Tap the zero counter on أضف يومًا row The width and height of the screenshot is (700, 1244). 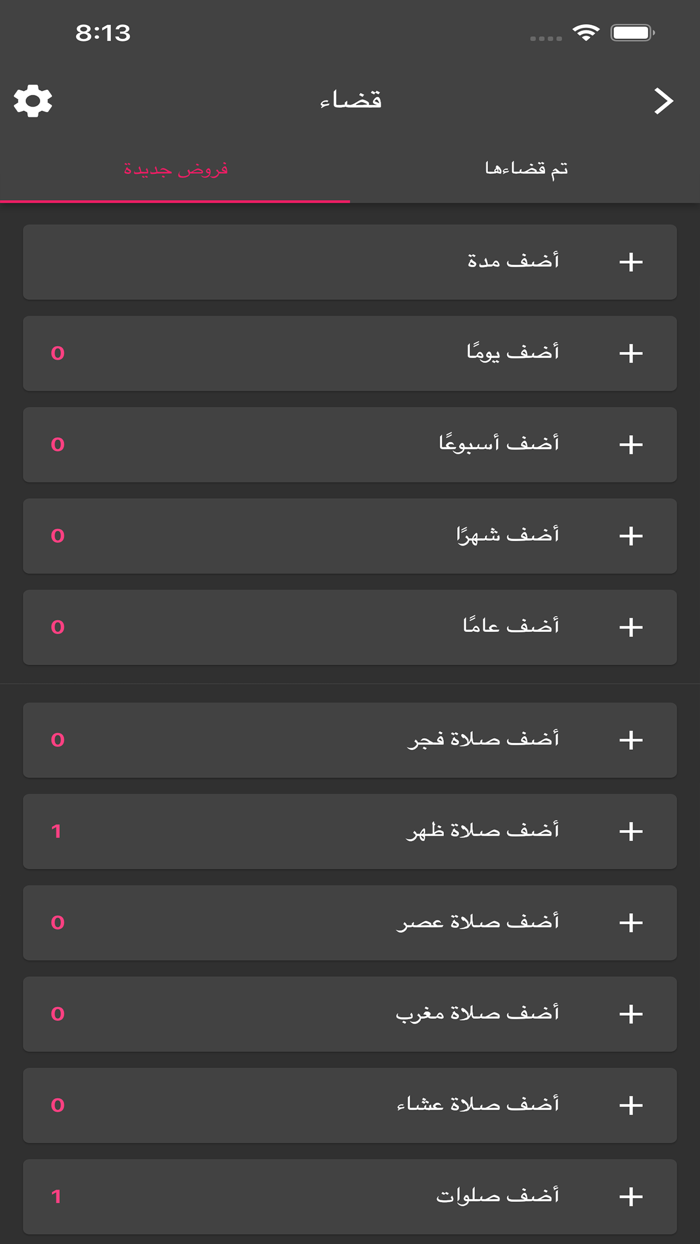[x=57, y=353]
